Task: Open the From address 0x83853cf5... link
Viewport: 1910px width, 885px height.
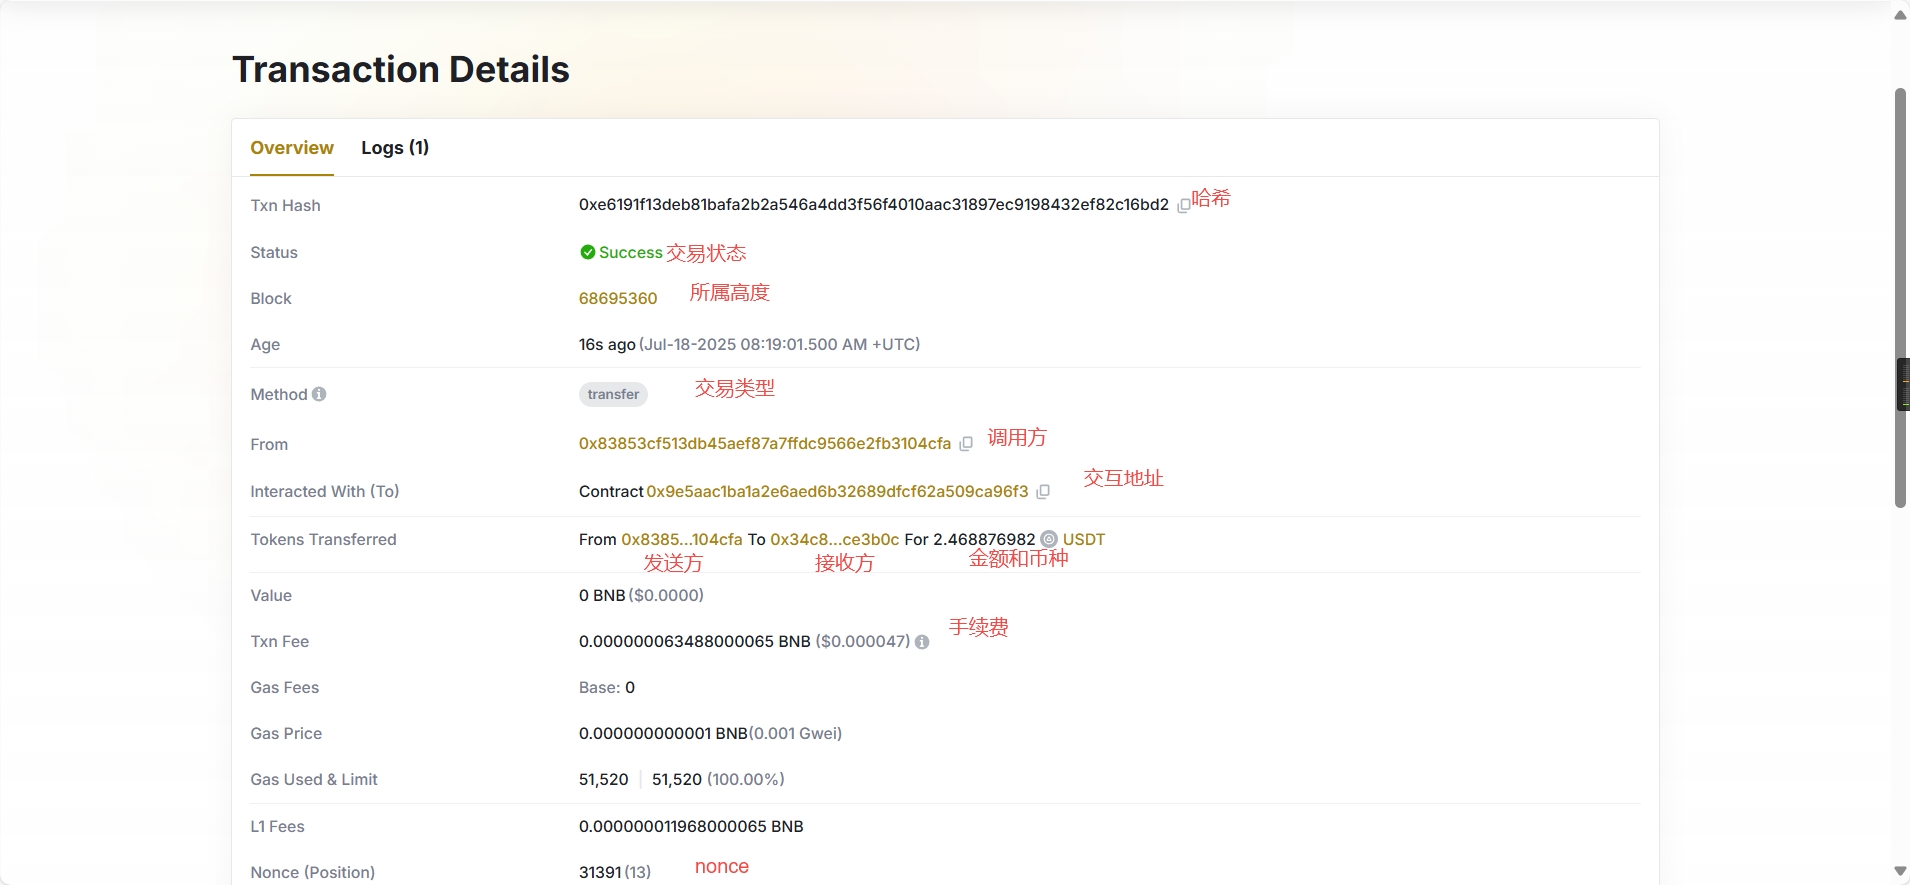Action: point(764,443)
